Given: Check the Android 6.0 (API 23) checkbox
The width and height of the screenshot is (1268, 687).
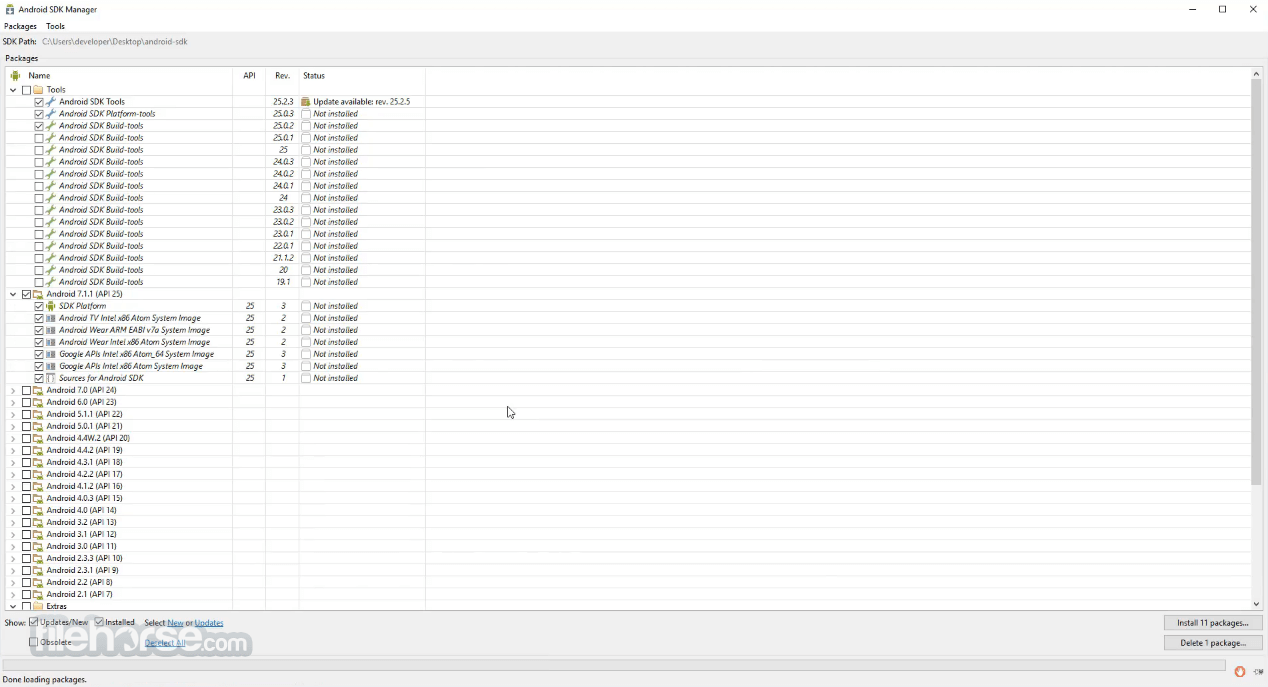Looking at the screenshot, I should pyautogui.click(x=27, y=402).
